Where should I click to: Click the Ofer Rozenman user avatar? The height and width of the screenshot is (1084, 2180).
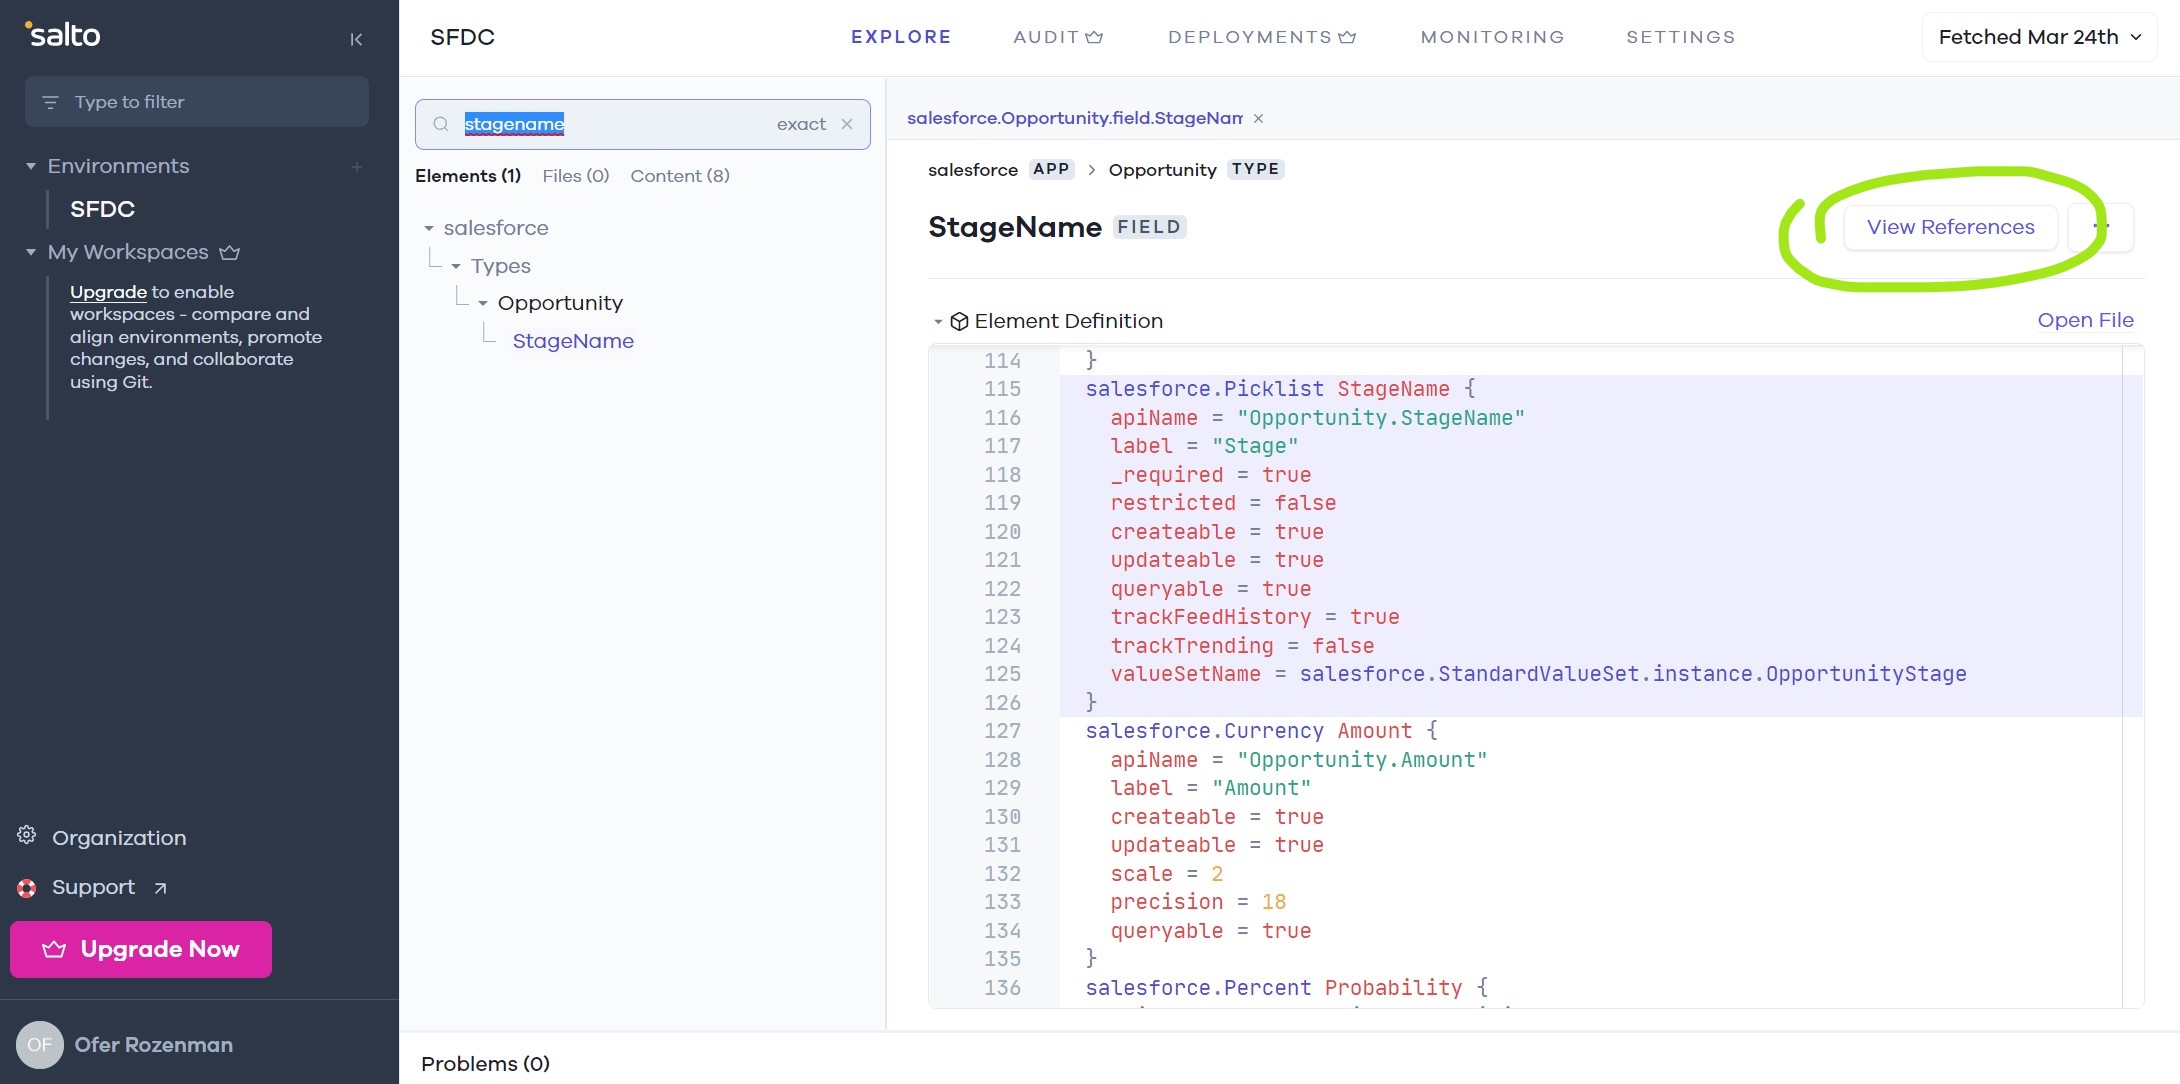pyautogui.click(x=40, y=1045)
